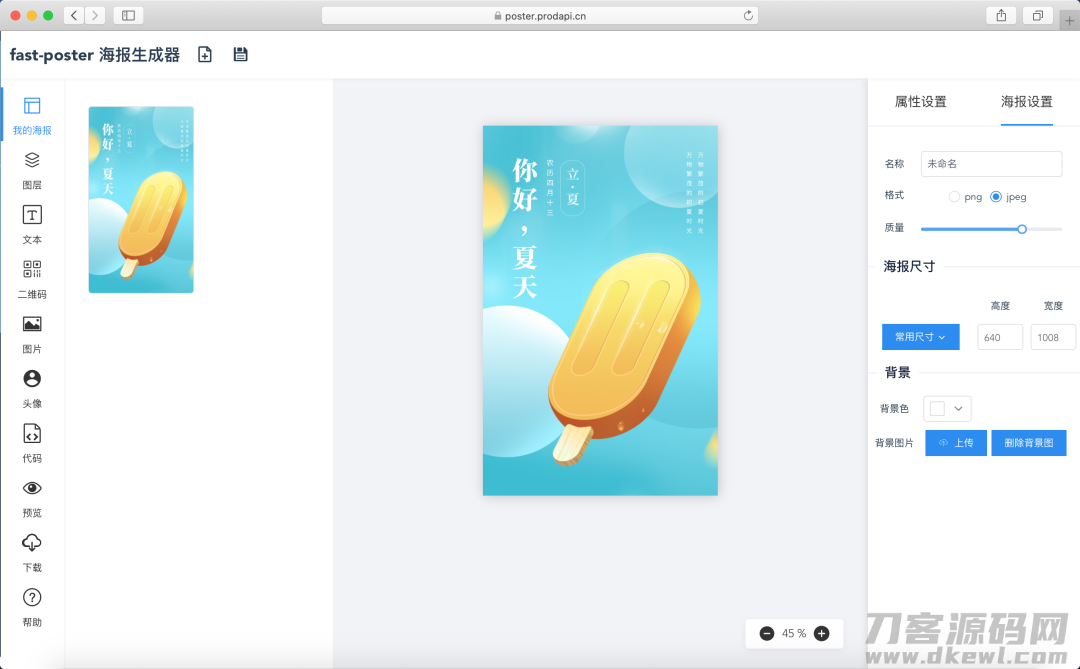The image size is (1080, 669).
Task: Click the 删除背景图 delete background button
Action: tap(1029, 442)
